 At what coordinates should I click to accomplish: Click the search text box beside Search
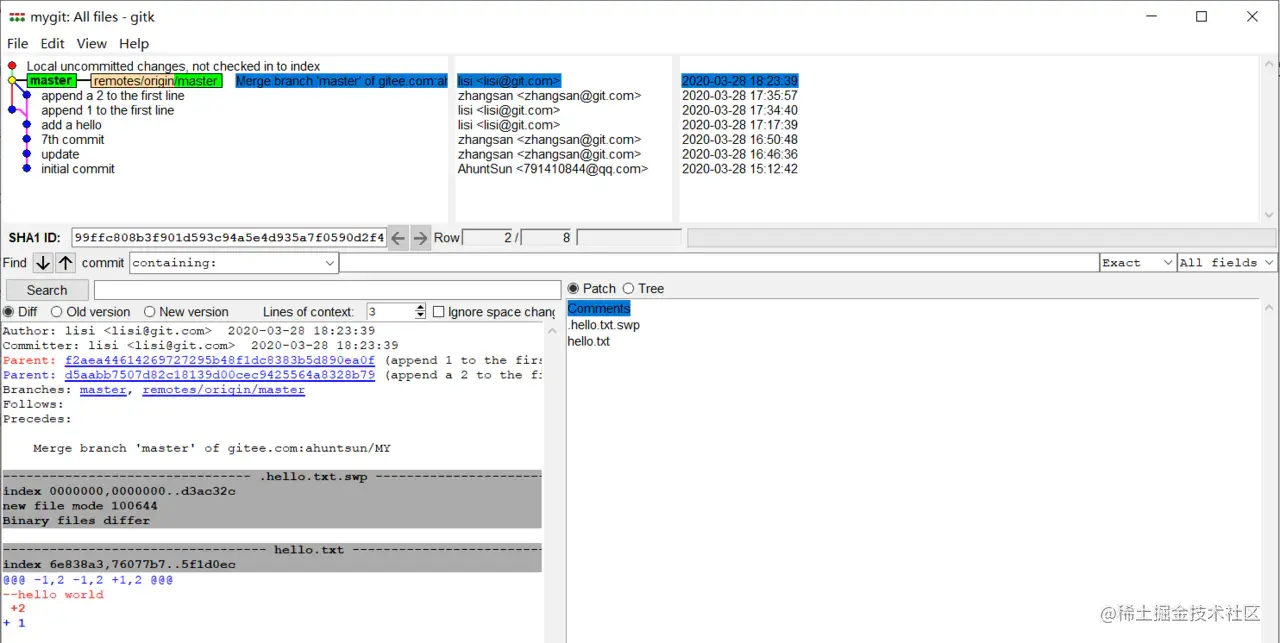click(x=327, y=290)
